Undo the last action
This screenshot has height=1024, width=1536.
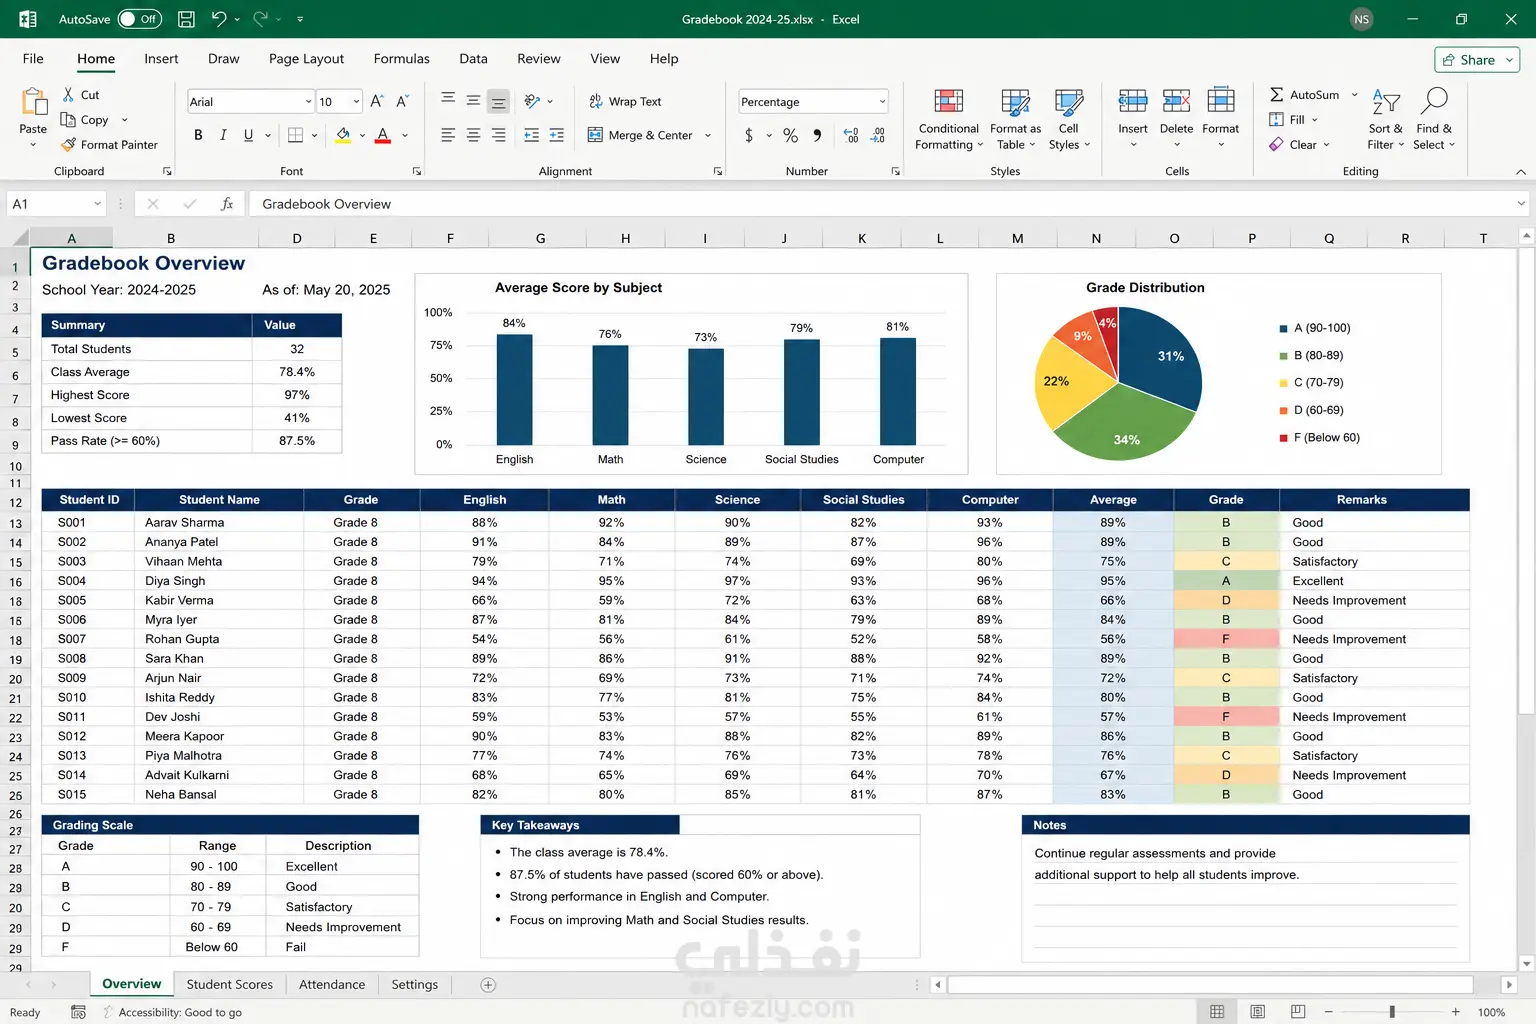pyautogui.click(x=219, y=19)
